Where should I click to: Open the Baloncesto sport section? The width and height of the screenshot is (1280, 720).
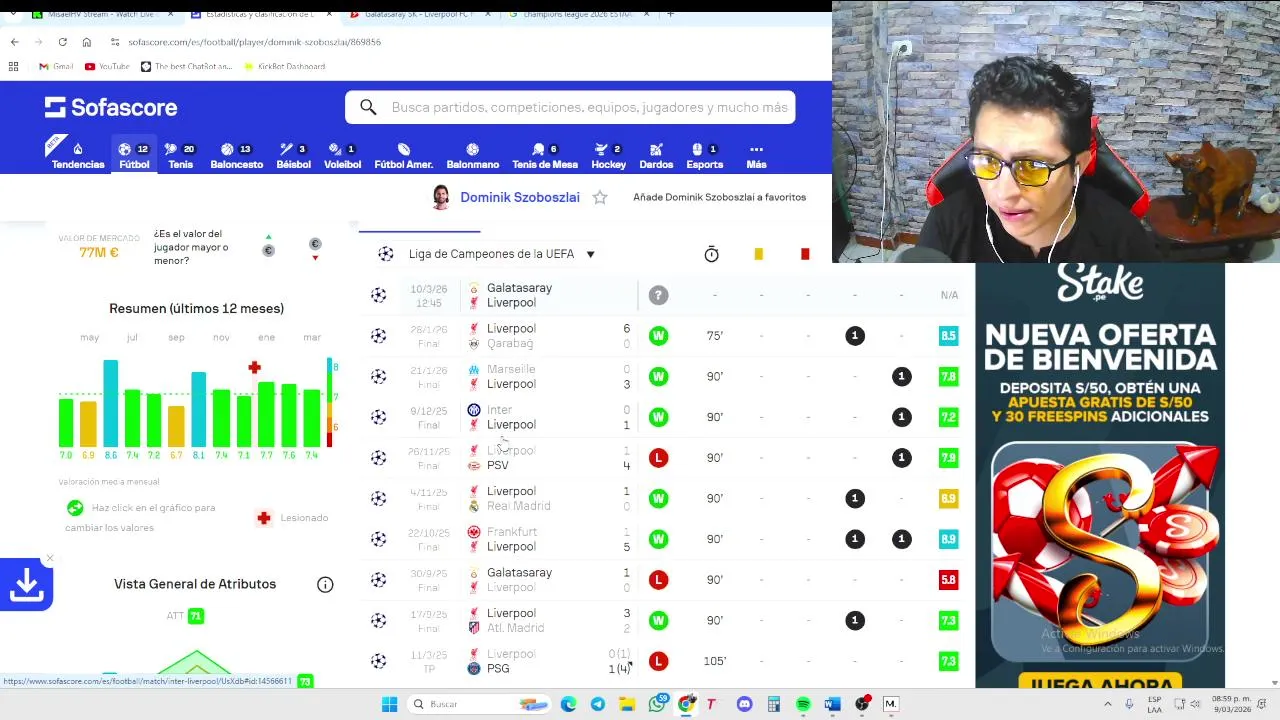(x=236, y=156)
